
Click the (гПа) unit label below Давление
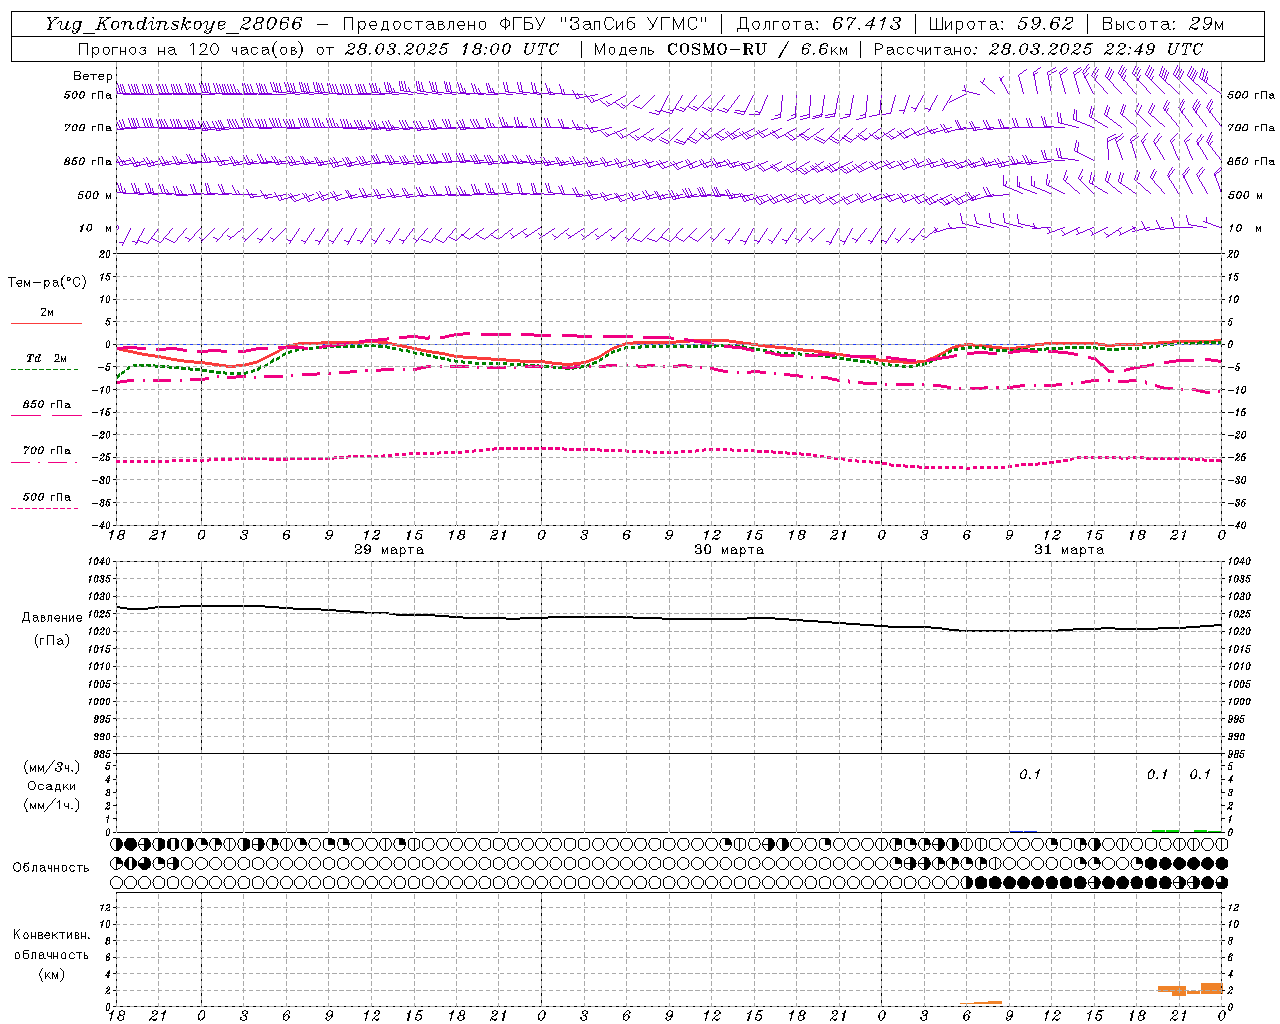(50, 641)
